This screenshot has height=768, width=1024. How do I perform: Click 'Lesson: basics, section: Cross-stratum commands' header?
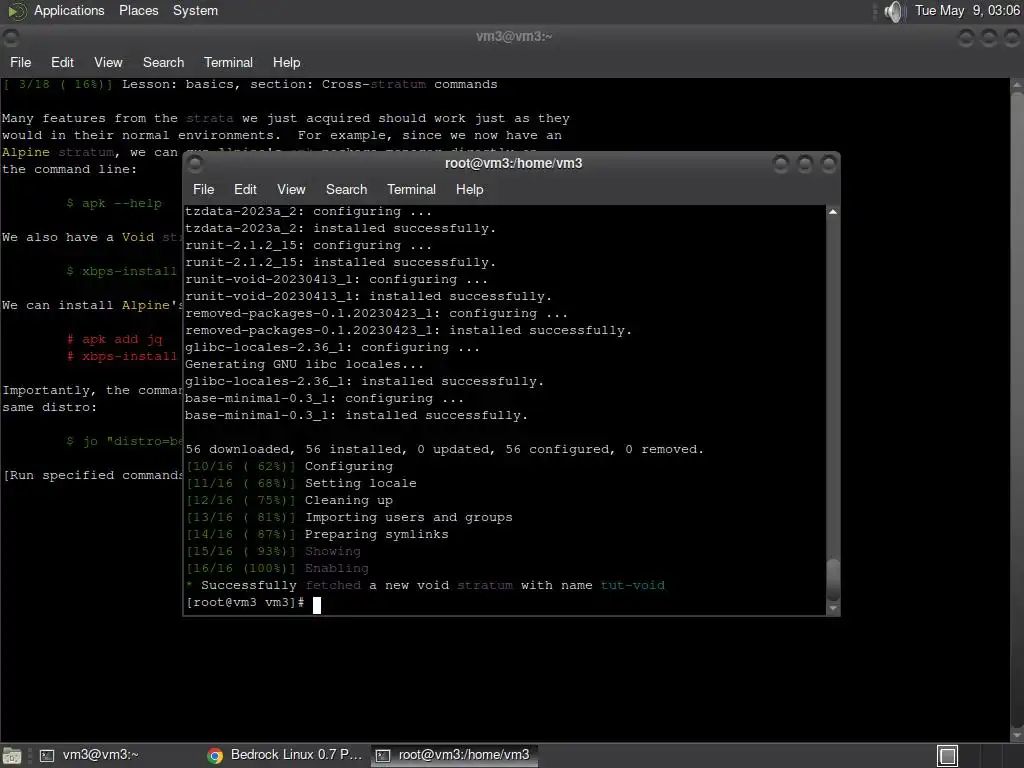click(310, 84)
